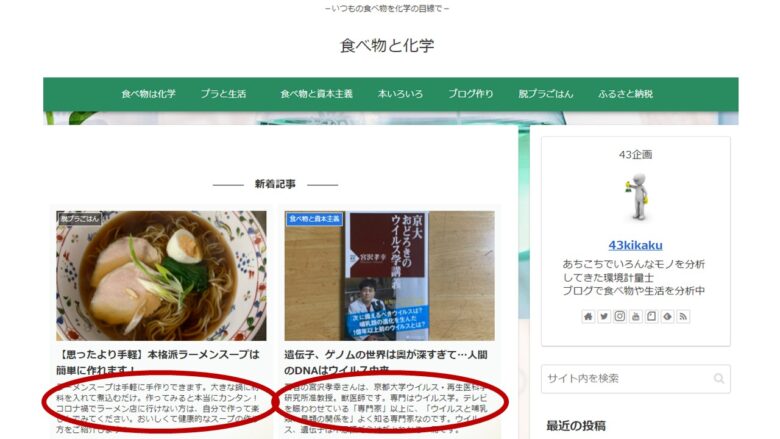Open the Twitter profile icon
The image size is (780, 439).
tap(604, 317)
